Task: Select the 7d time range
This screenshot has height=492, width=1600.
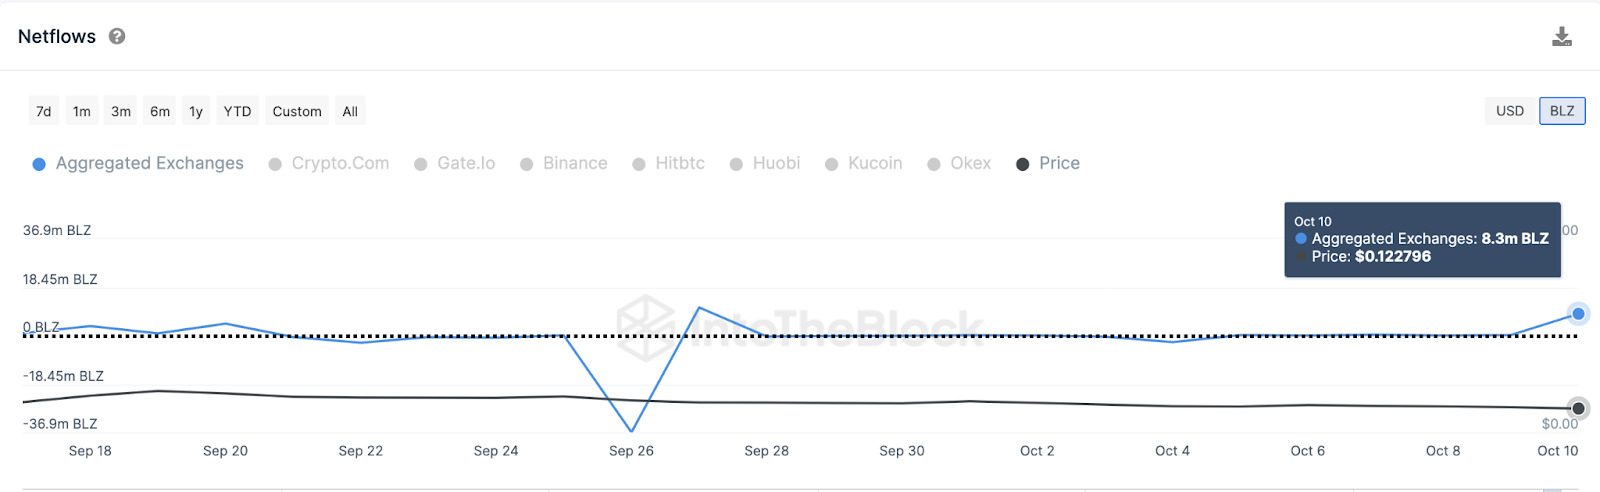Action: click(x=44, y=111)
